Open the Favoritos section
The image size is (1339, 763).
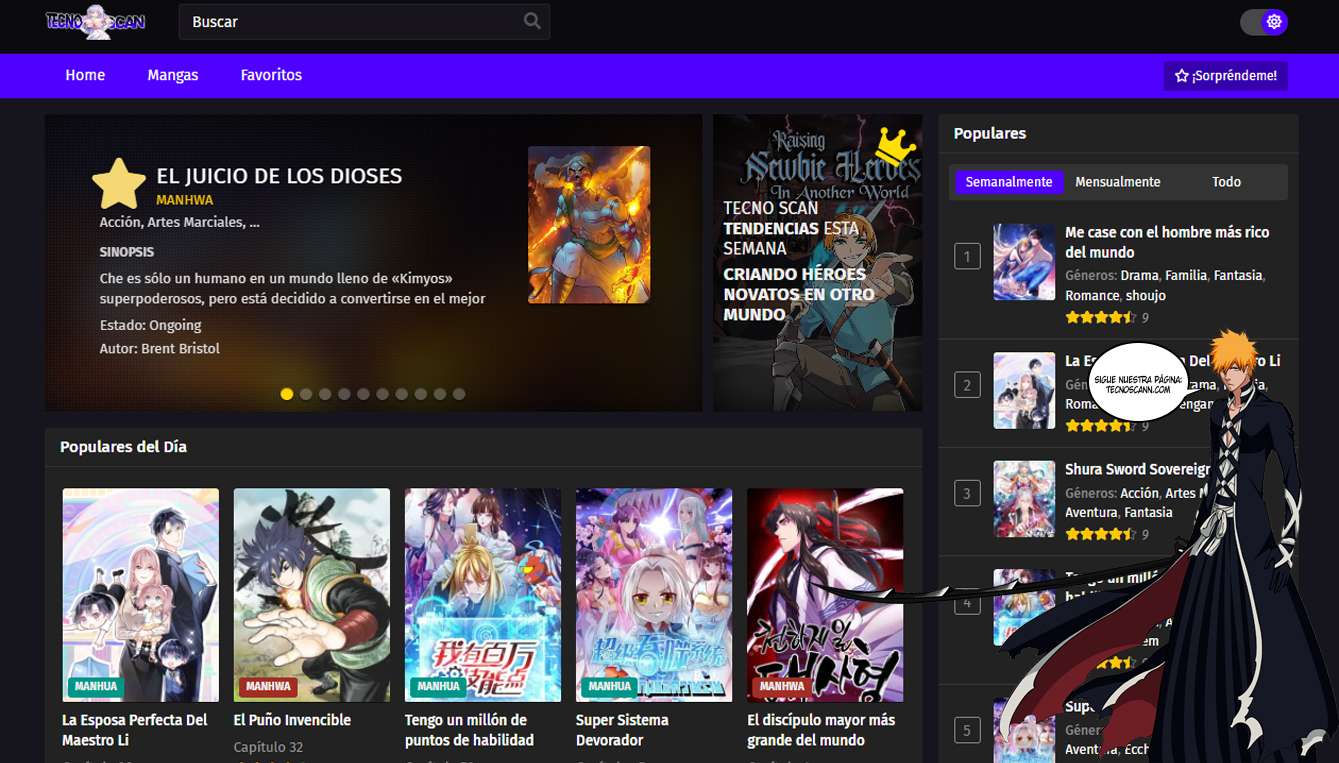coord(271,75)
